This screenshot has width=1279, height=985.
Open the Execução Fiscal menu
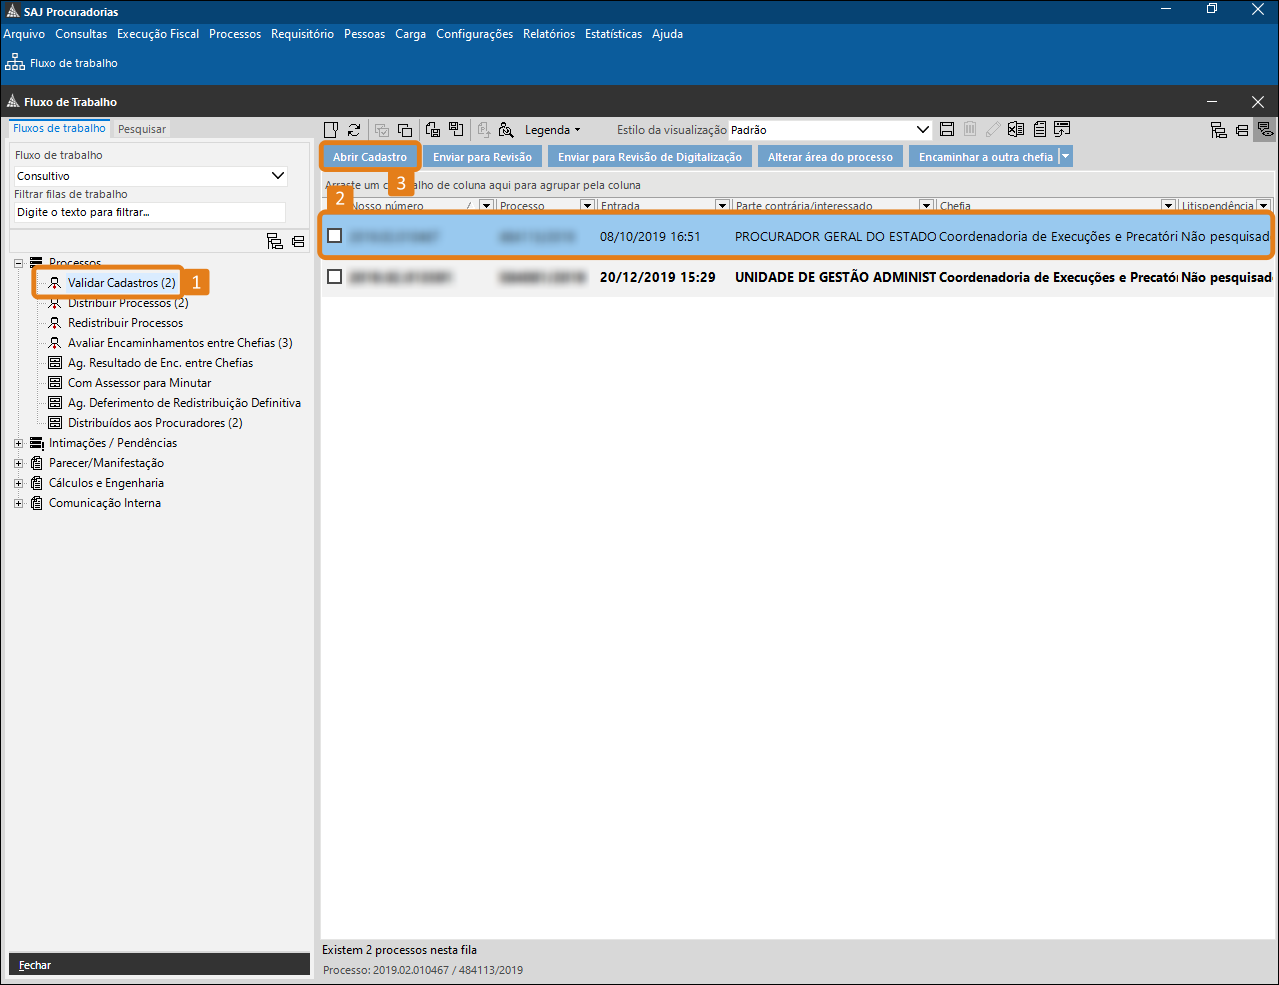(158, 34)
